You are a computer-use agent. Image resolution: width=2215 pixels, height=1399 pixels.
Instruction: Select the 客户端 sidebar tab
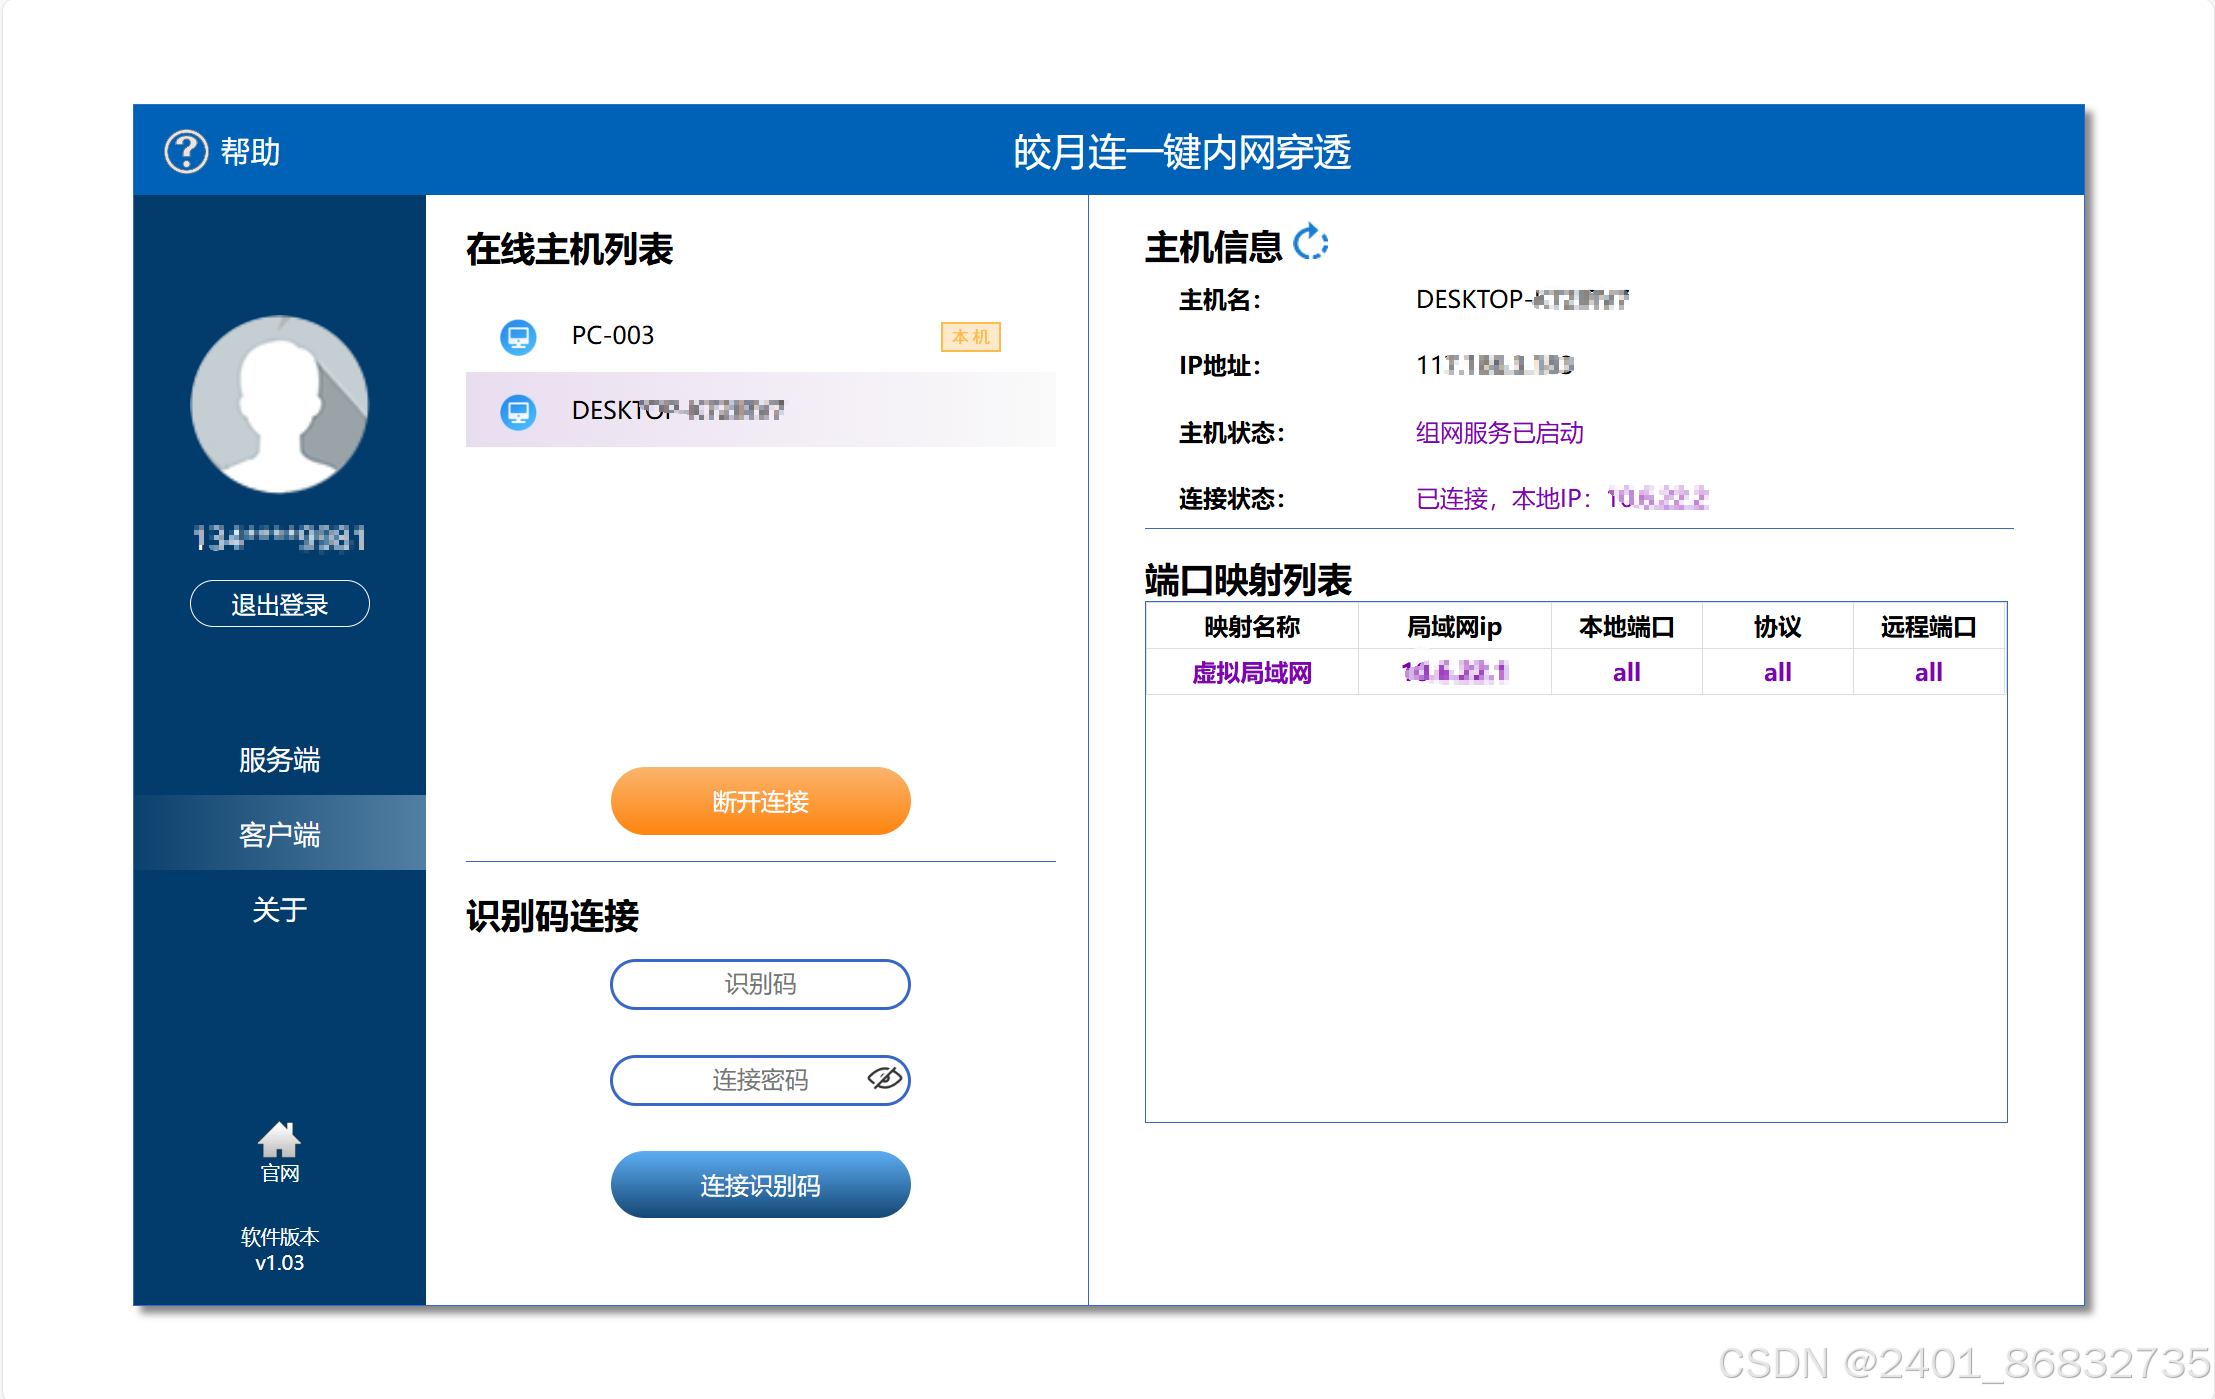(x=279, y=834)
